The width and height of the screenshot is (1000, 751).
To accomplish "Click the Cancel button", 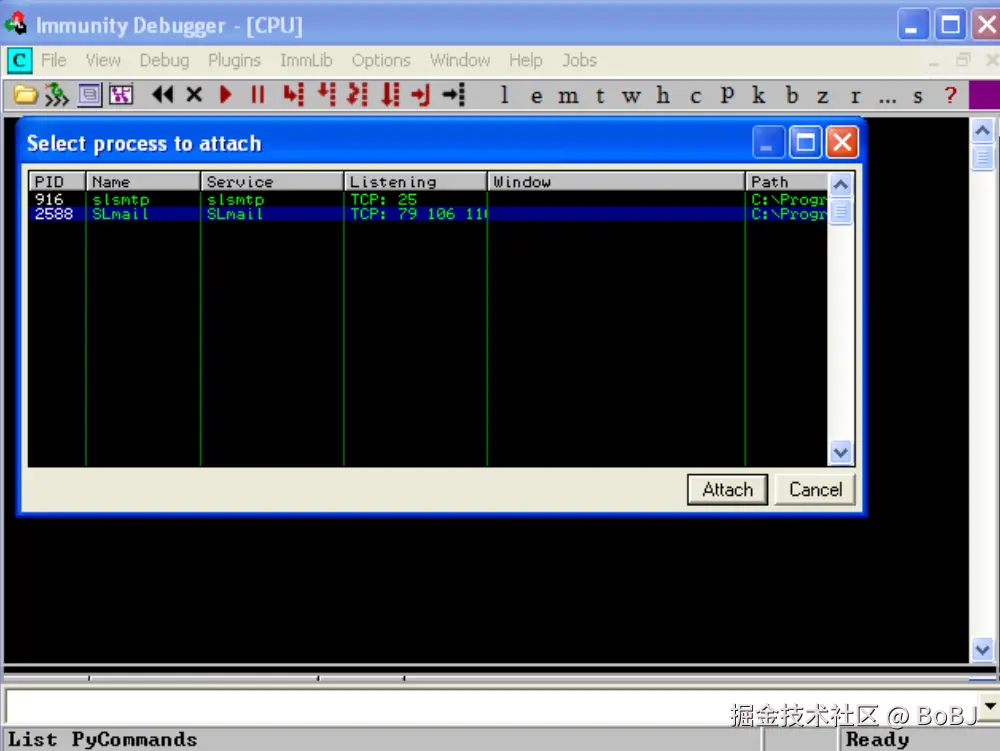I will point(815,490).
